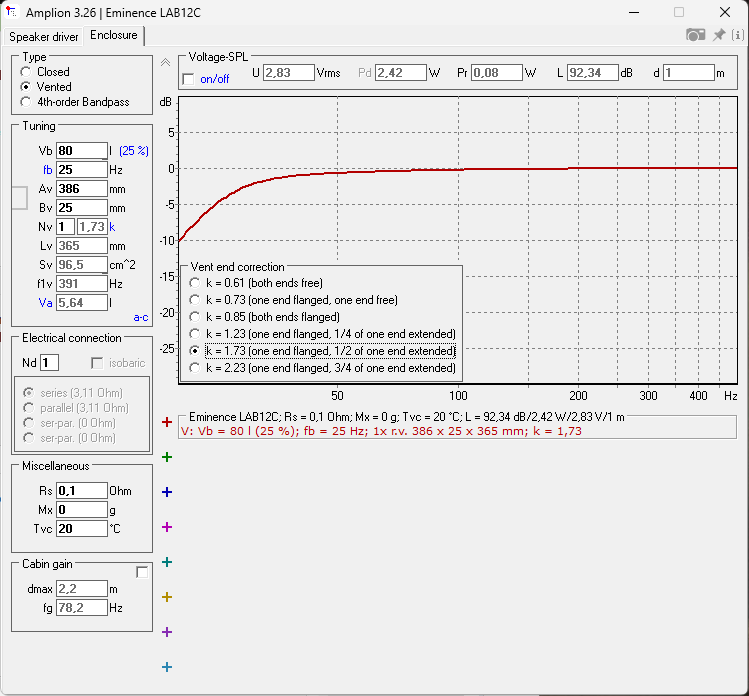Screen dimensions: 749x696
Task: Click the dmax cabin gain field
Action: pyautogui.click(x=82, y=589)
